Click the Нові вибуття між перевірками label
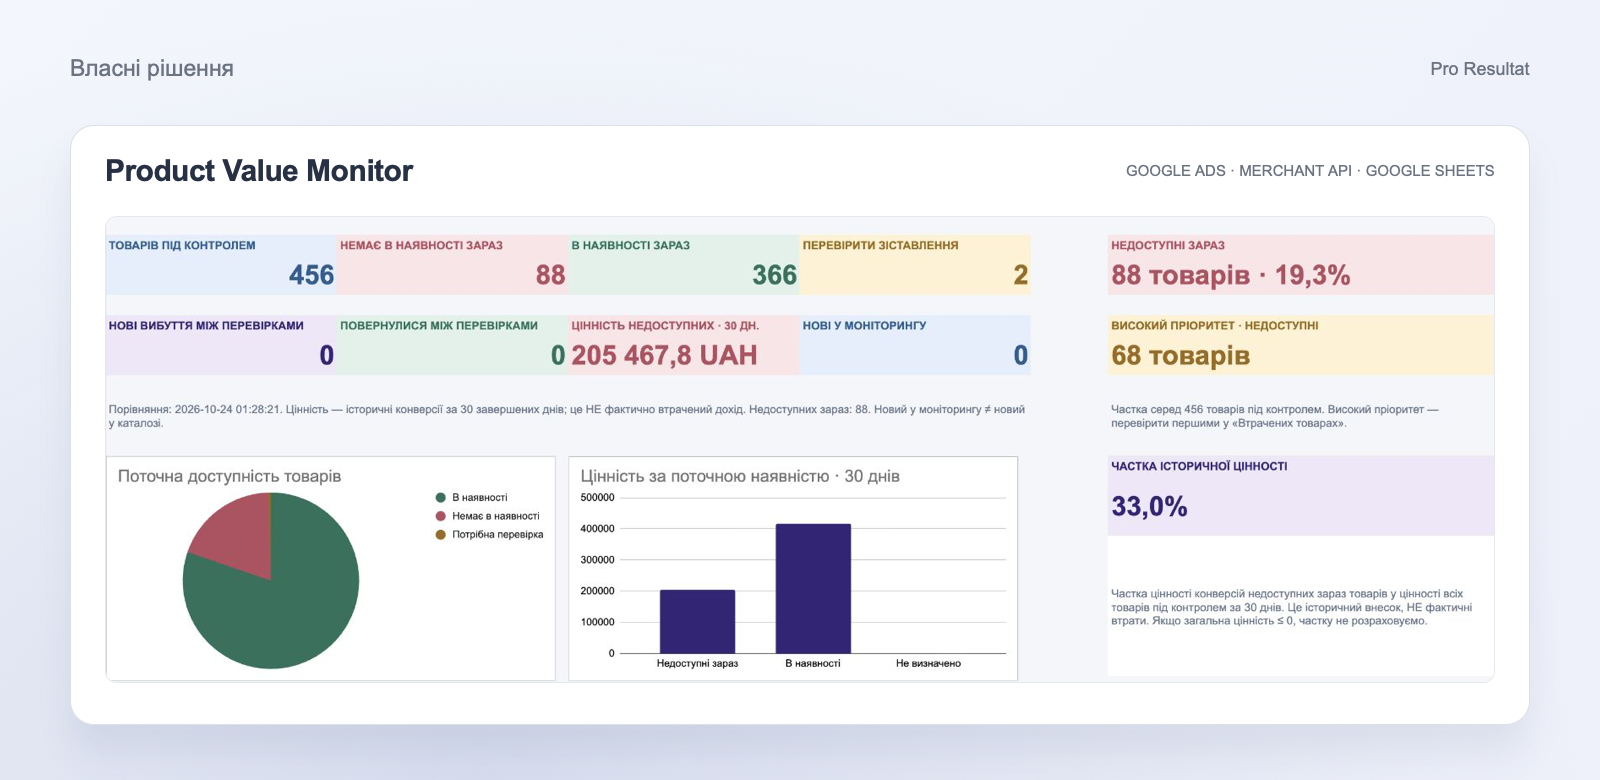The height and width of the screenshot is (780, 1600). [206, 325]
